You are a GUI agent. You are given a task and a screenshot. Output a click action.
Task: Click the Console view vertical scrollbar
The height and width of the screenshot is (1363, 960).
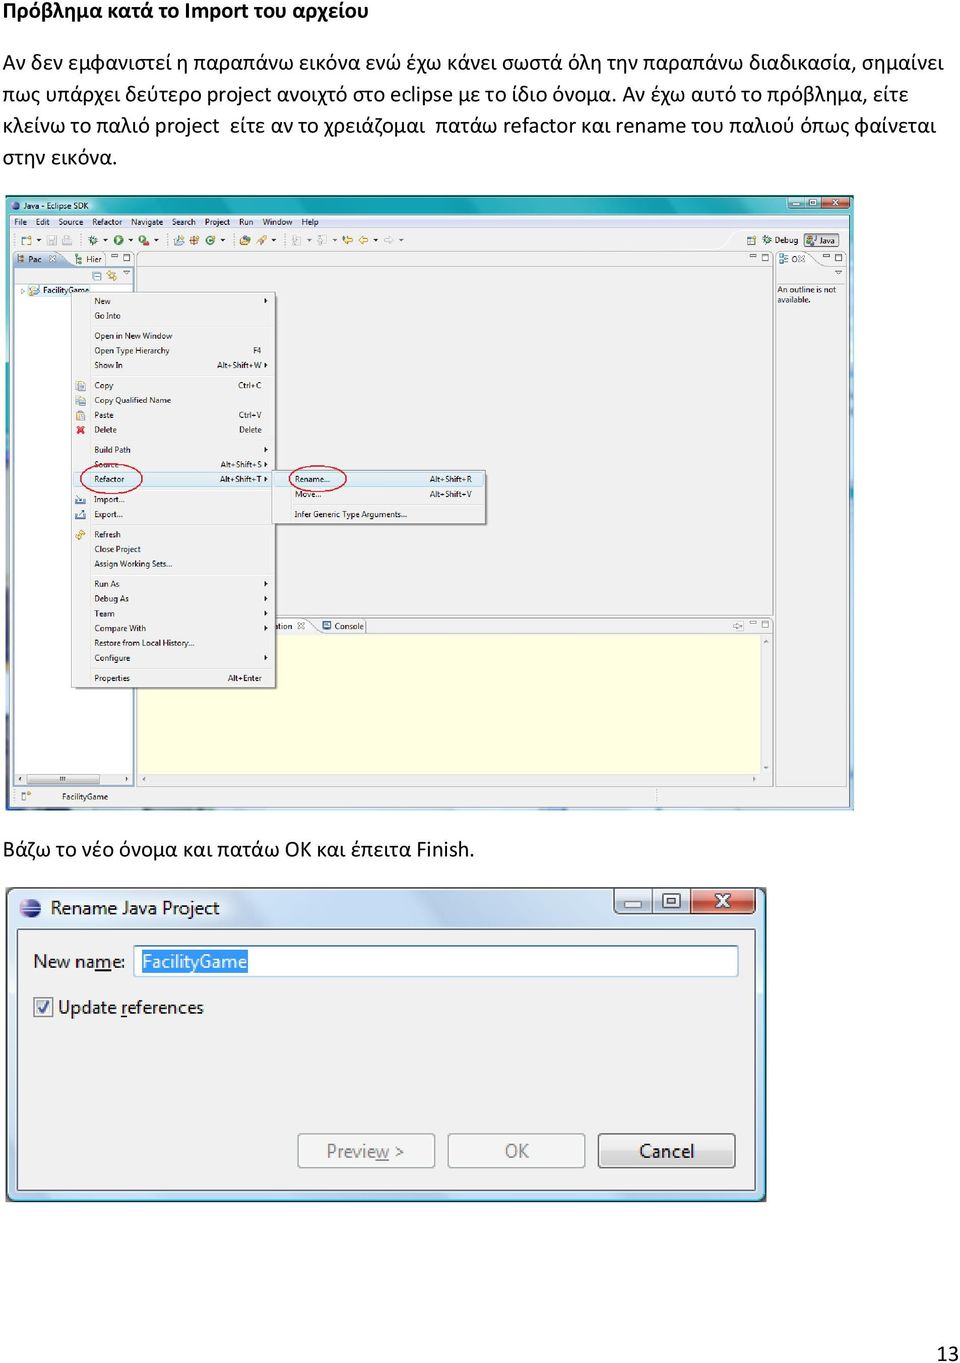766,705
